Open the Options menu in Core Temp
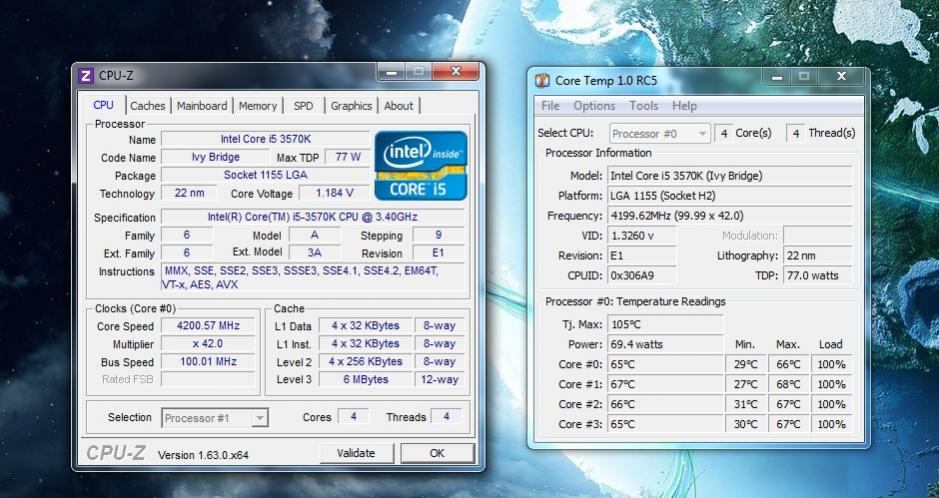This screenshot has height=498, width=939. coord(594,106)
